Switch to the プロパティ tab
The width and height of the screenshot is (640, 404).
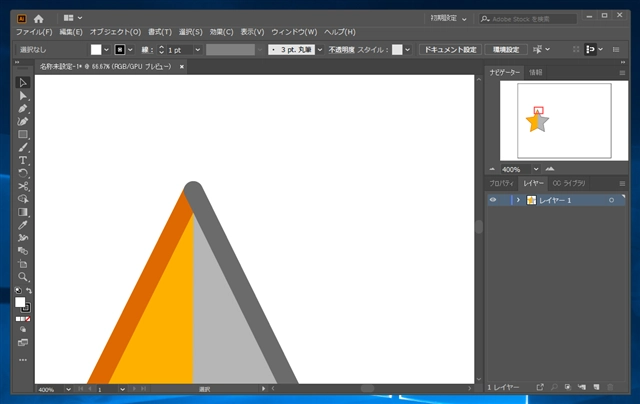pos(501,183)
